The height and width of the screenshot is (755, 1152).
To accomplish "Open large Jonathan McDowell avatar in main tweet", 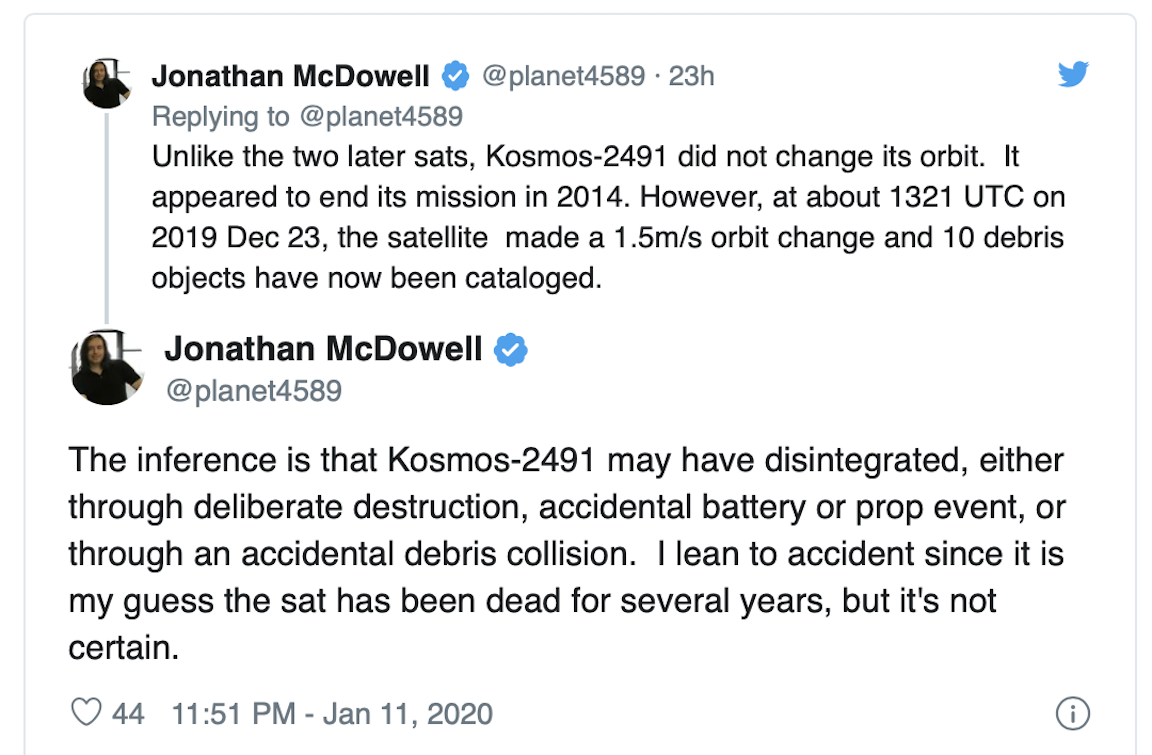I will tap(107, 368).
